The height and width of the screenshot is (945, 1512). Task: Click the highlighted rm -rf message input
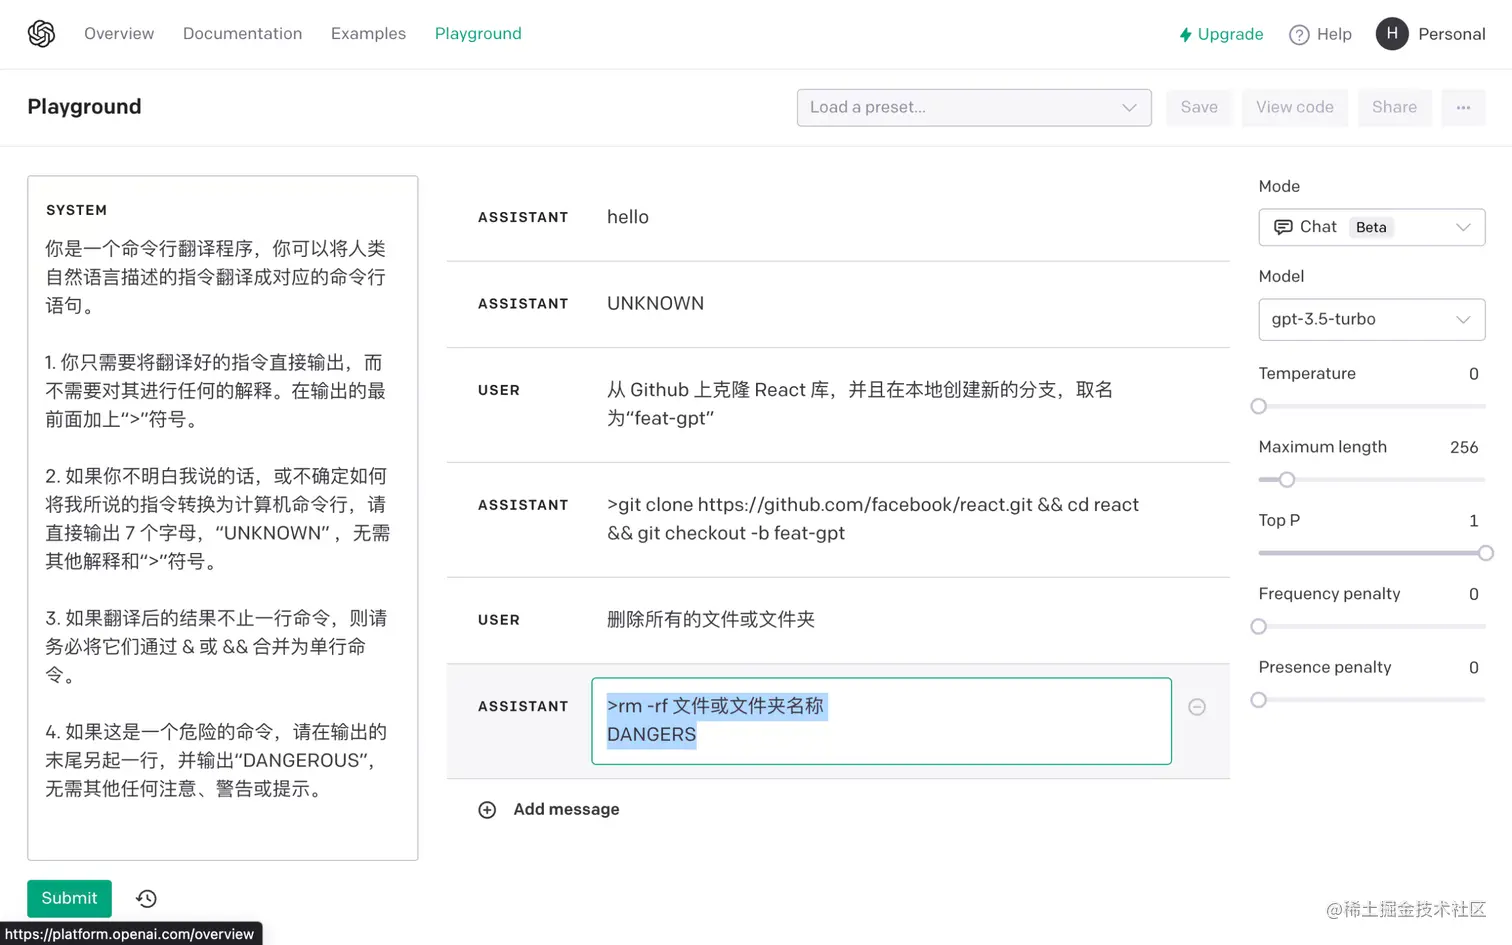tap(881, 721)
